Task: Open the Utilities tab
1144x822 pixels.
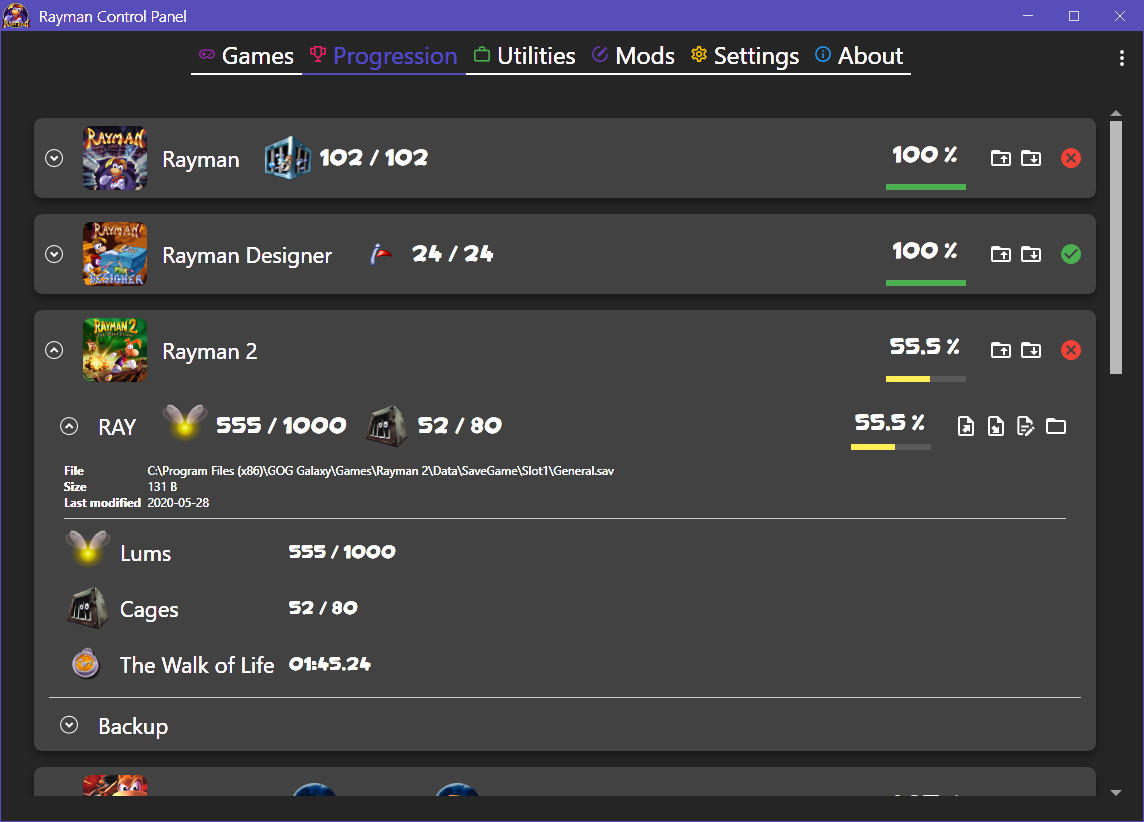Action: click(524, 56)
